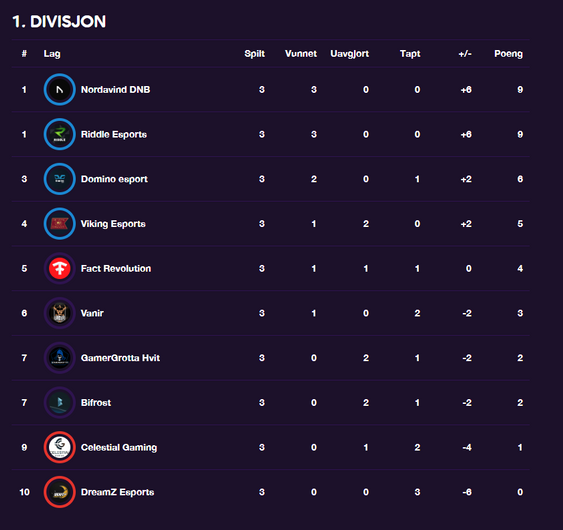Sort the table by Poeng column header
This screenshot has height=530, width=563.
click(x=508, y=54)
